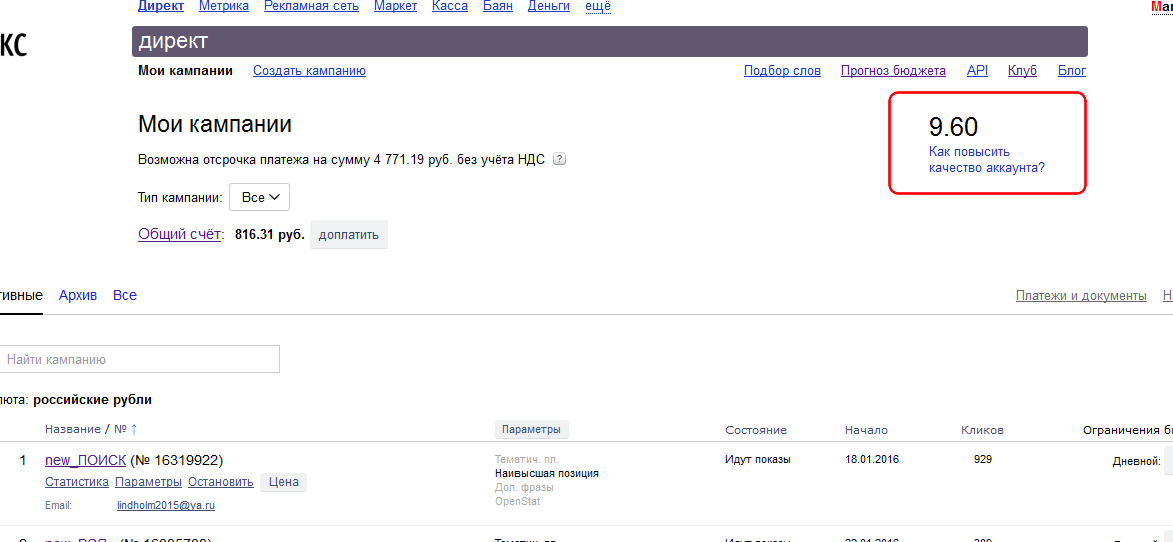Click the lindholm2015@ya.ru email link

[x=166, y=505]
